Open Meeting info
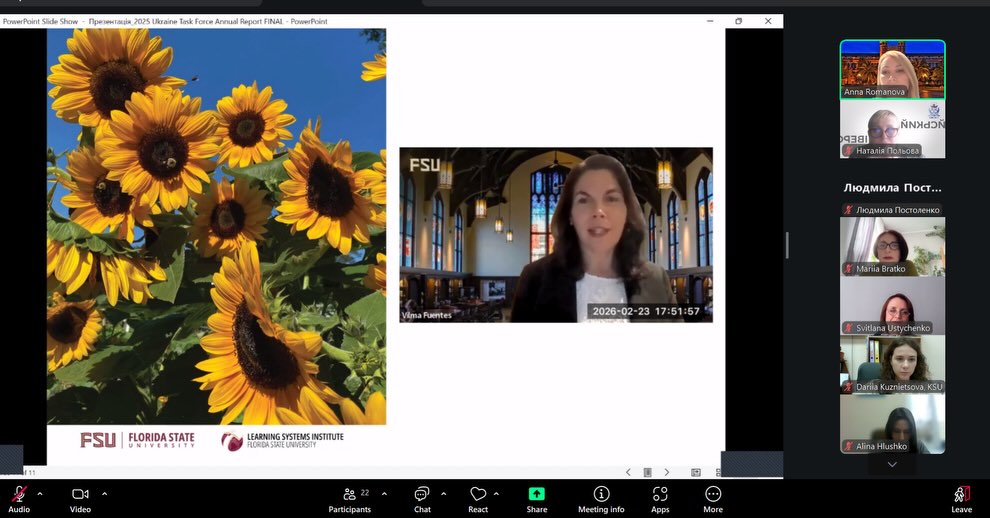This screenshot has height=518, width=990. 601,495
